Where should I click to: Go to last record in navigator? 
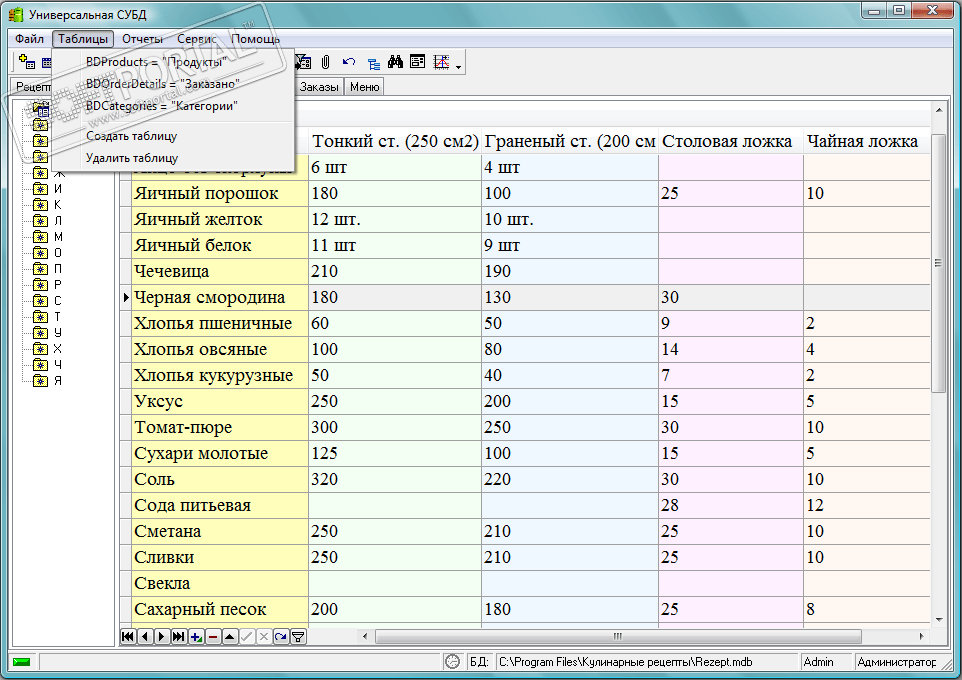(178, 636)
